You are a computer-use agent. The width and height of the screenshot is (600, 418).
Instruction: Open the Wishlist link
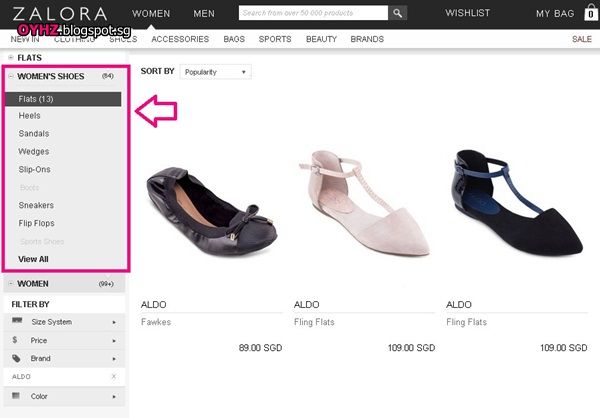(x=467, y=13)
